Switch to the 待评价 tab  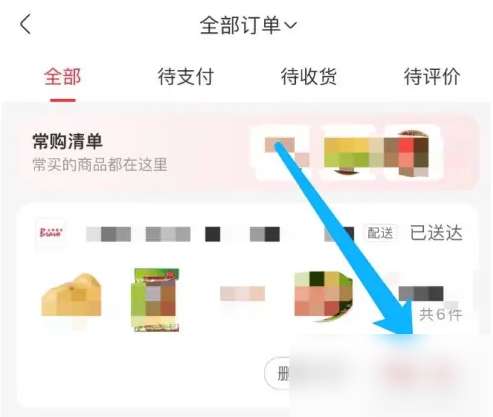tap(432, 77)
